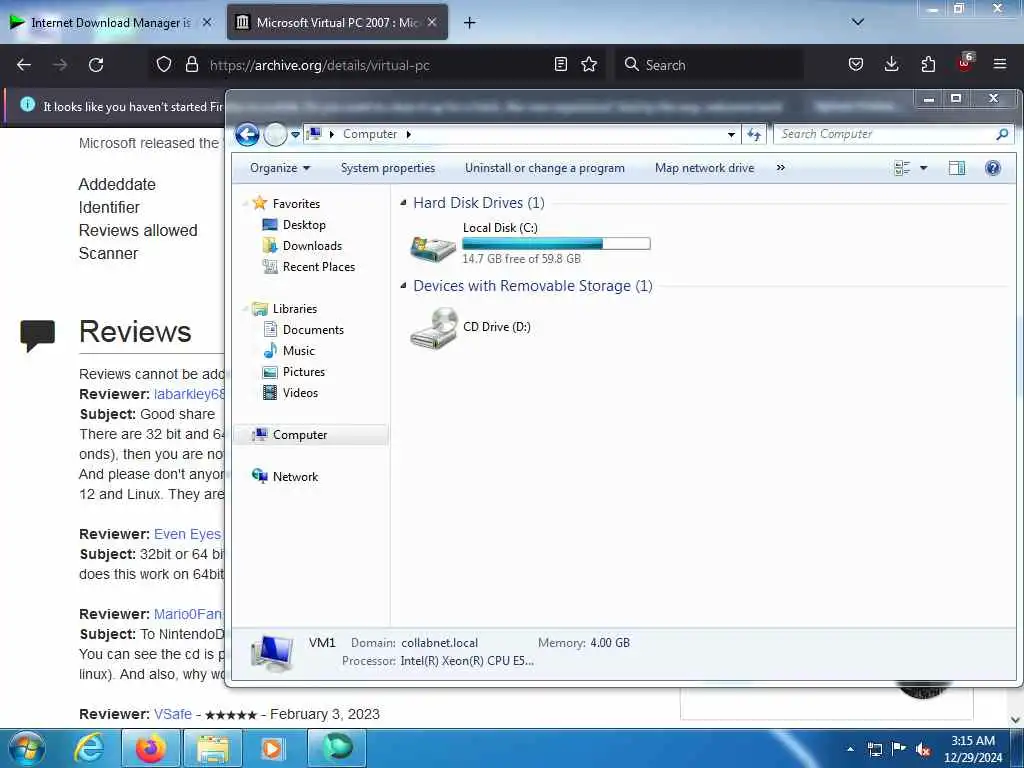Toggle Firefox reader view icon

click(x=560, y=64)
